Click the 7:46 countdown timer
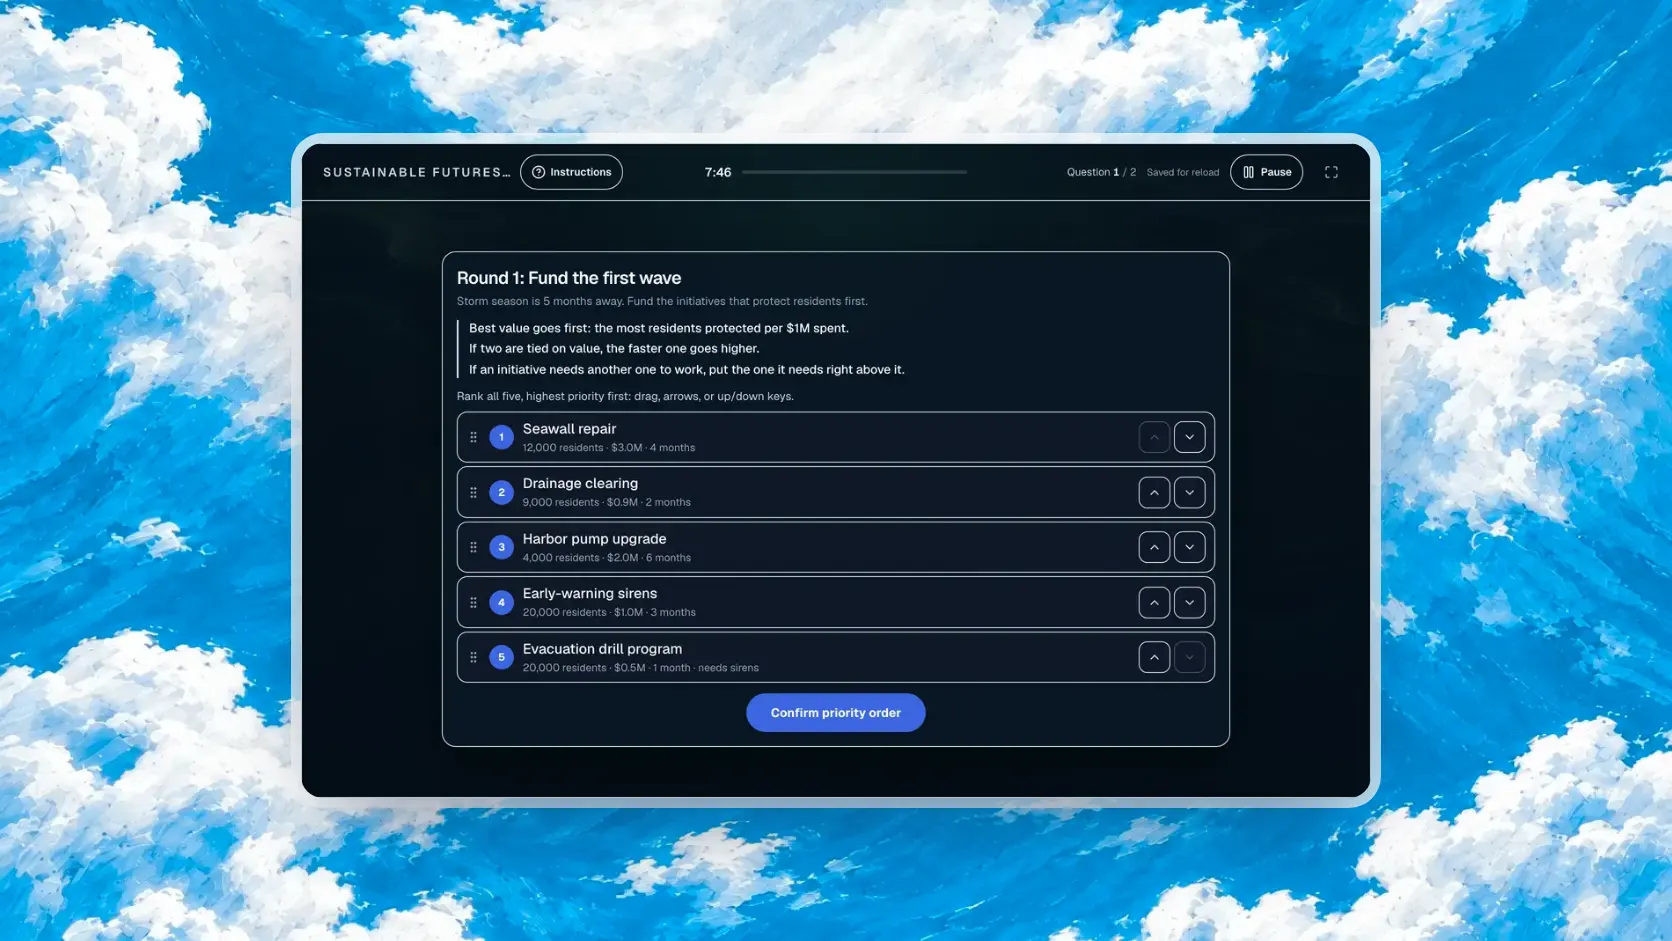Screen dimensions: 1672x941 tap(717, 172)
